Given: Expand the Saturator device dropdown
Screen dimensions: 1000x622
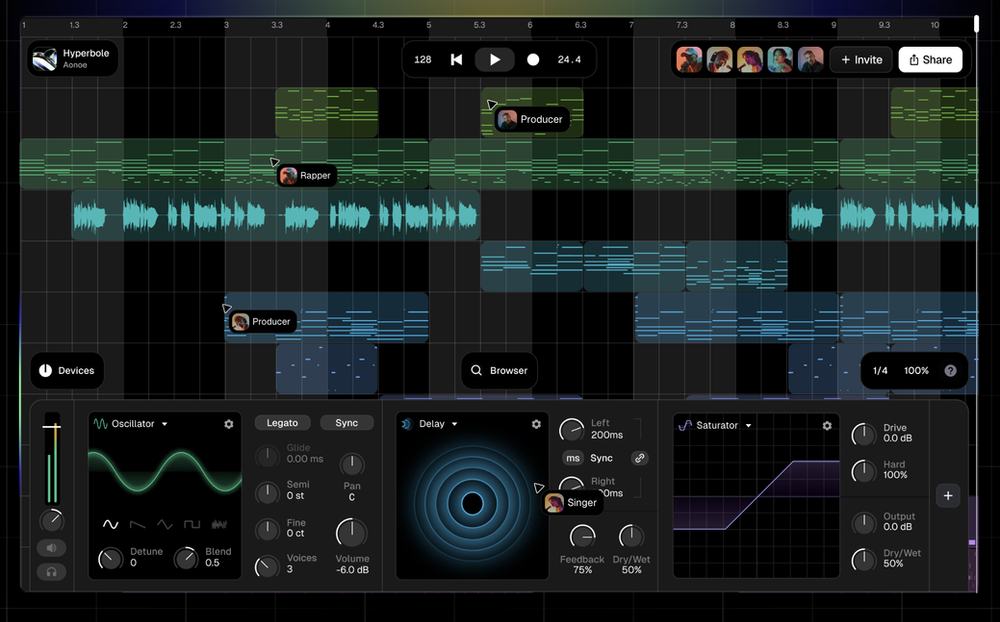Looking at the screenshot, I should click(748, 426).
